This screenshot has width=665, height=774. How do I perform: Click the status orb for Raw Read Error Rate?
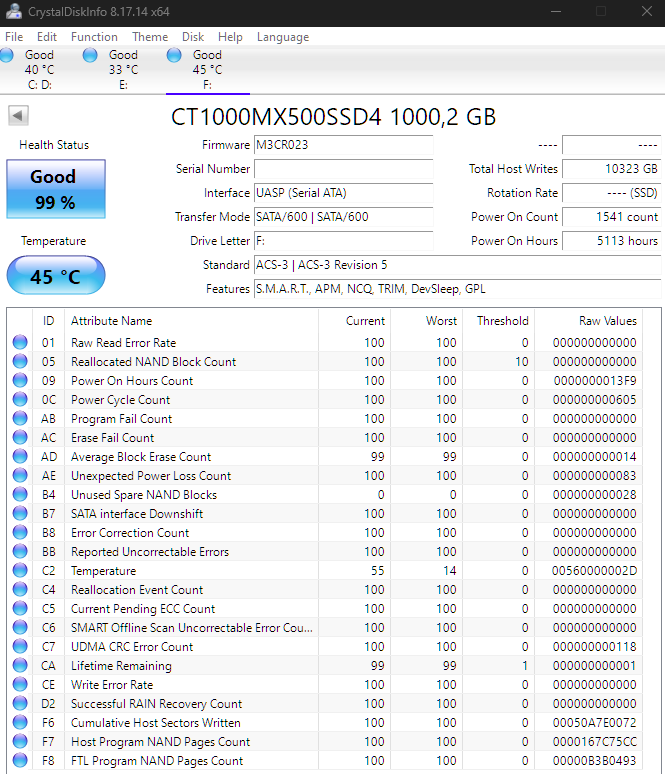(20, 342)
